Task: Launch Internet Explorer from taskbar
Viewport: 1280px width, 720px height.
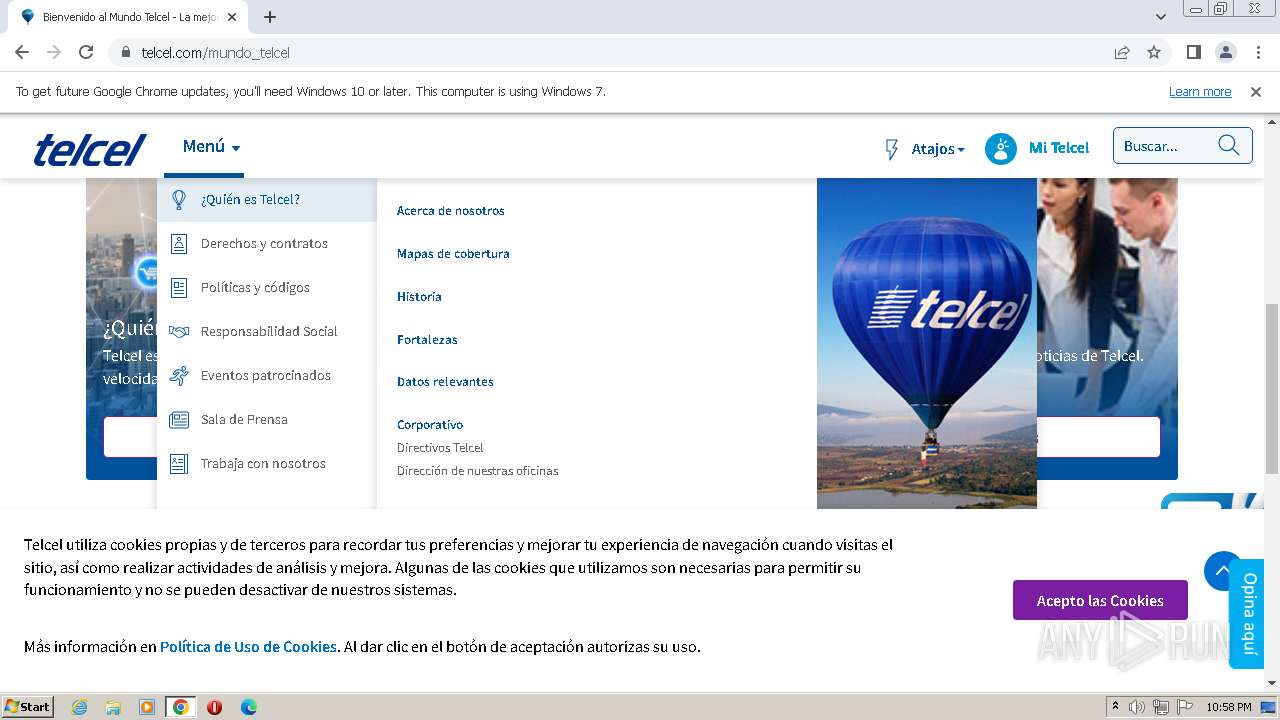Action: (x=79, y=707)
